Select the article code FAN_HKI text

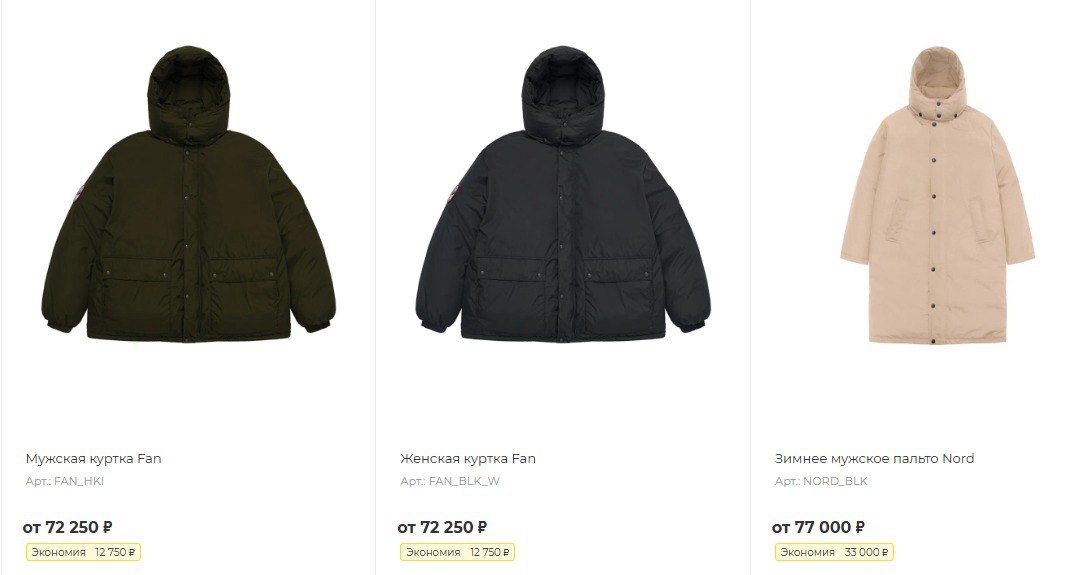[79, 481]
